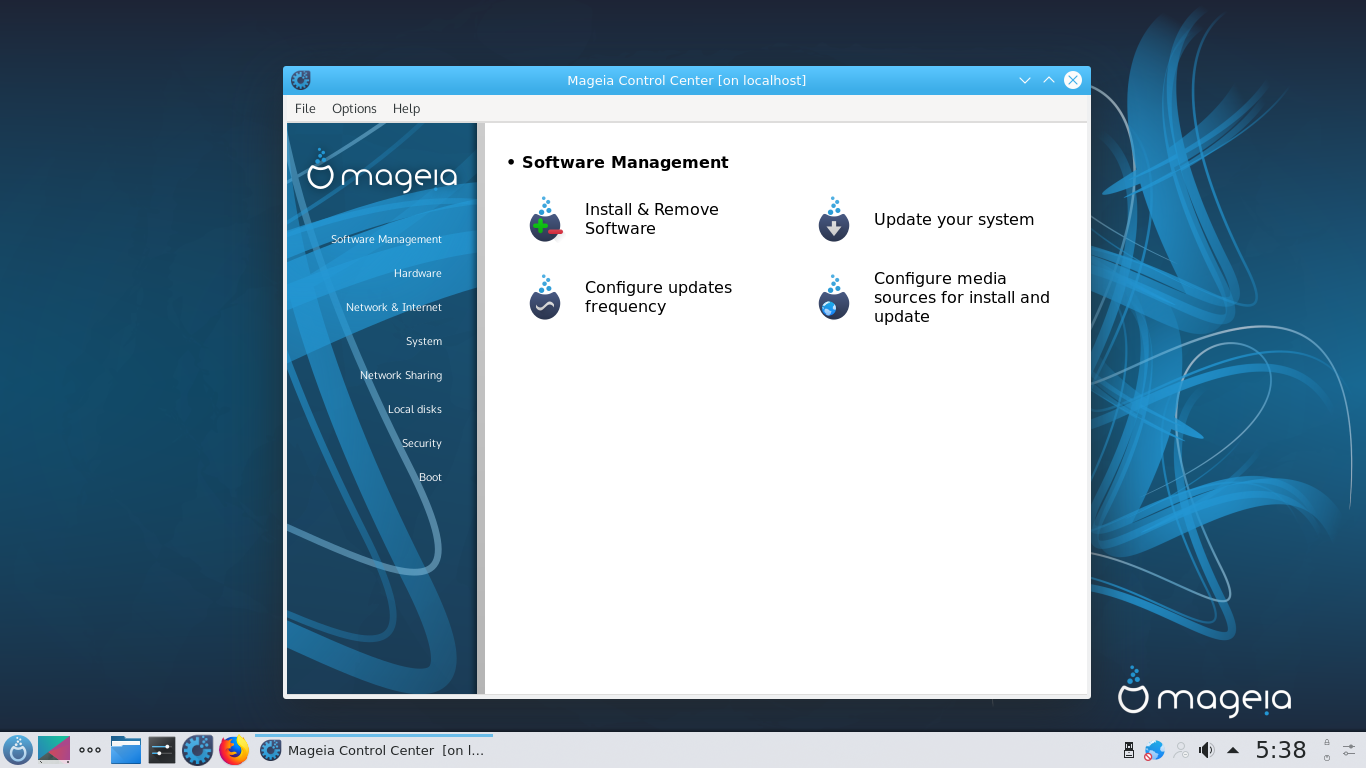The width and height of the screenshot is (1366, 768).
Task: Select the Boot category
Action: coord(430,477)
